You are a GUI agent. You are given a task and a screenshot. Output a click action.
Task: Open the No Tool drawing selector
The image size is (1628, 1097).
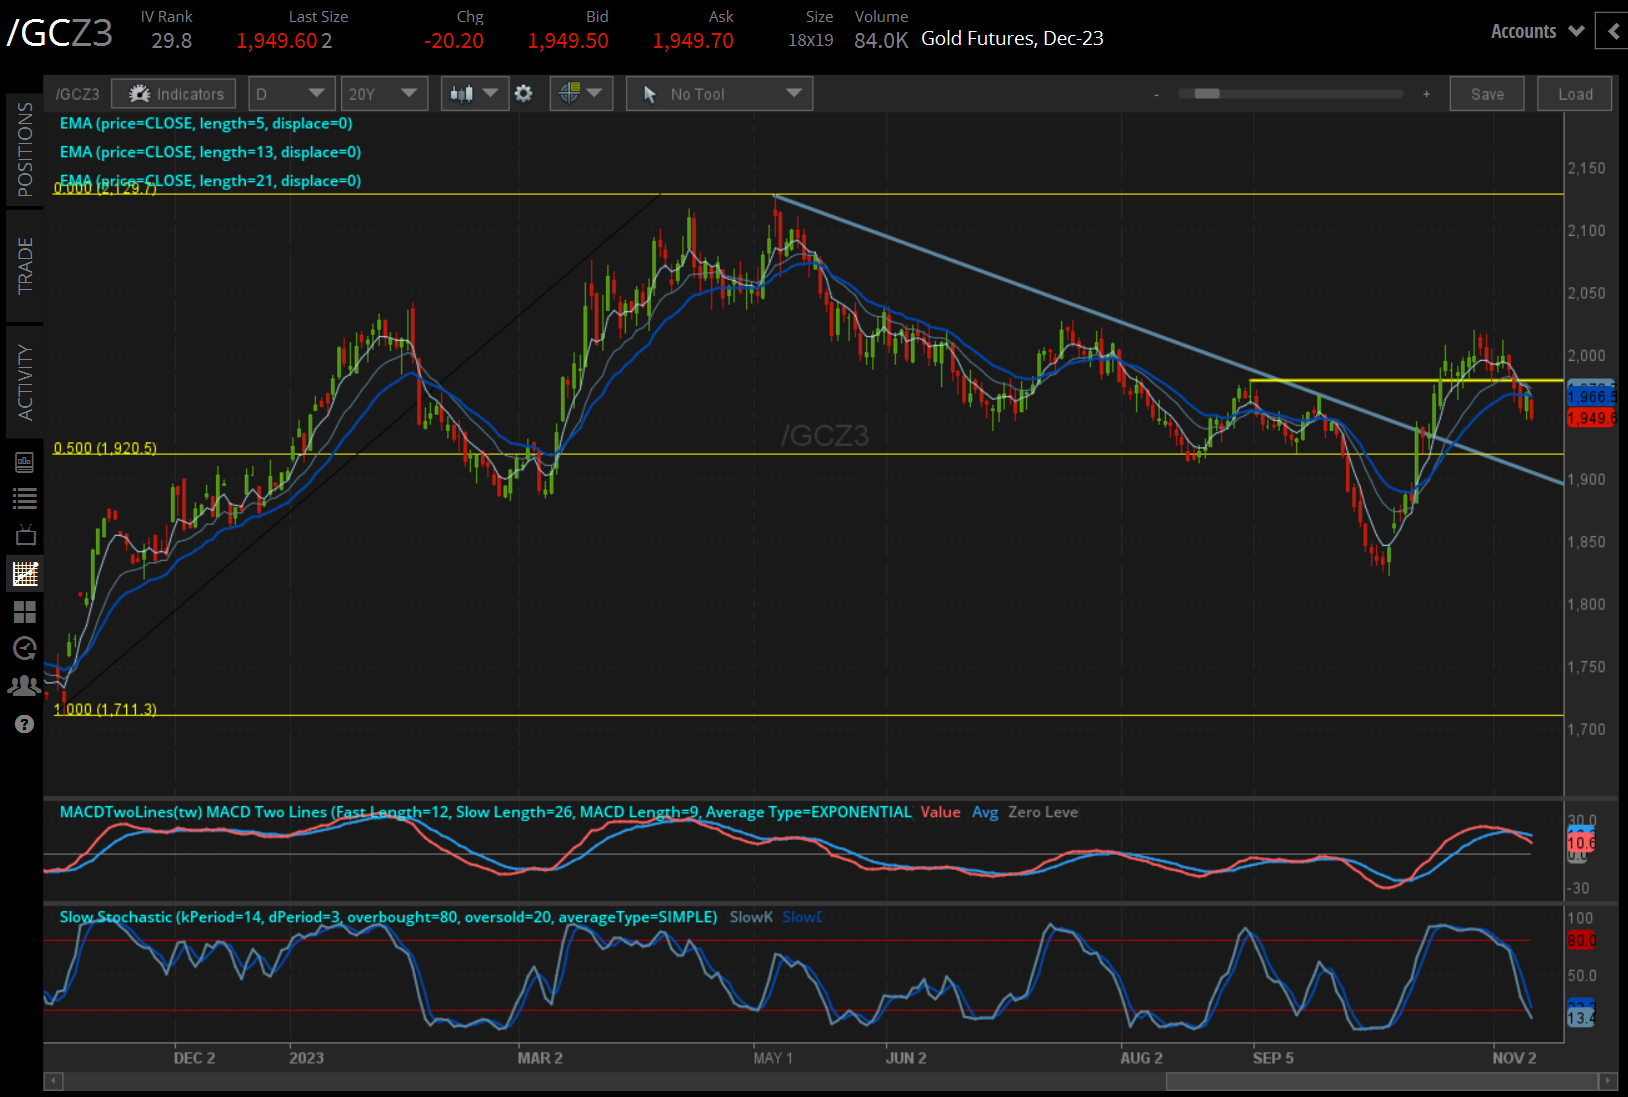point(719,94)
